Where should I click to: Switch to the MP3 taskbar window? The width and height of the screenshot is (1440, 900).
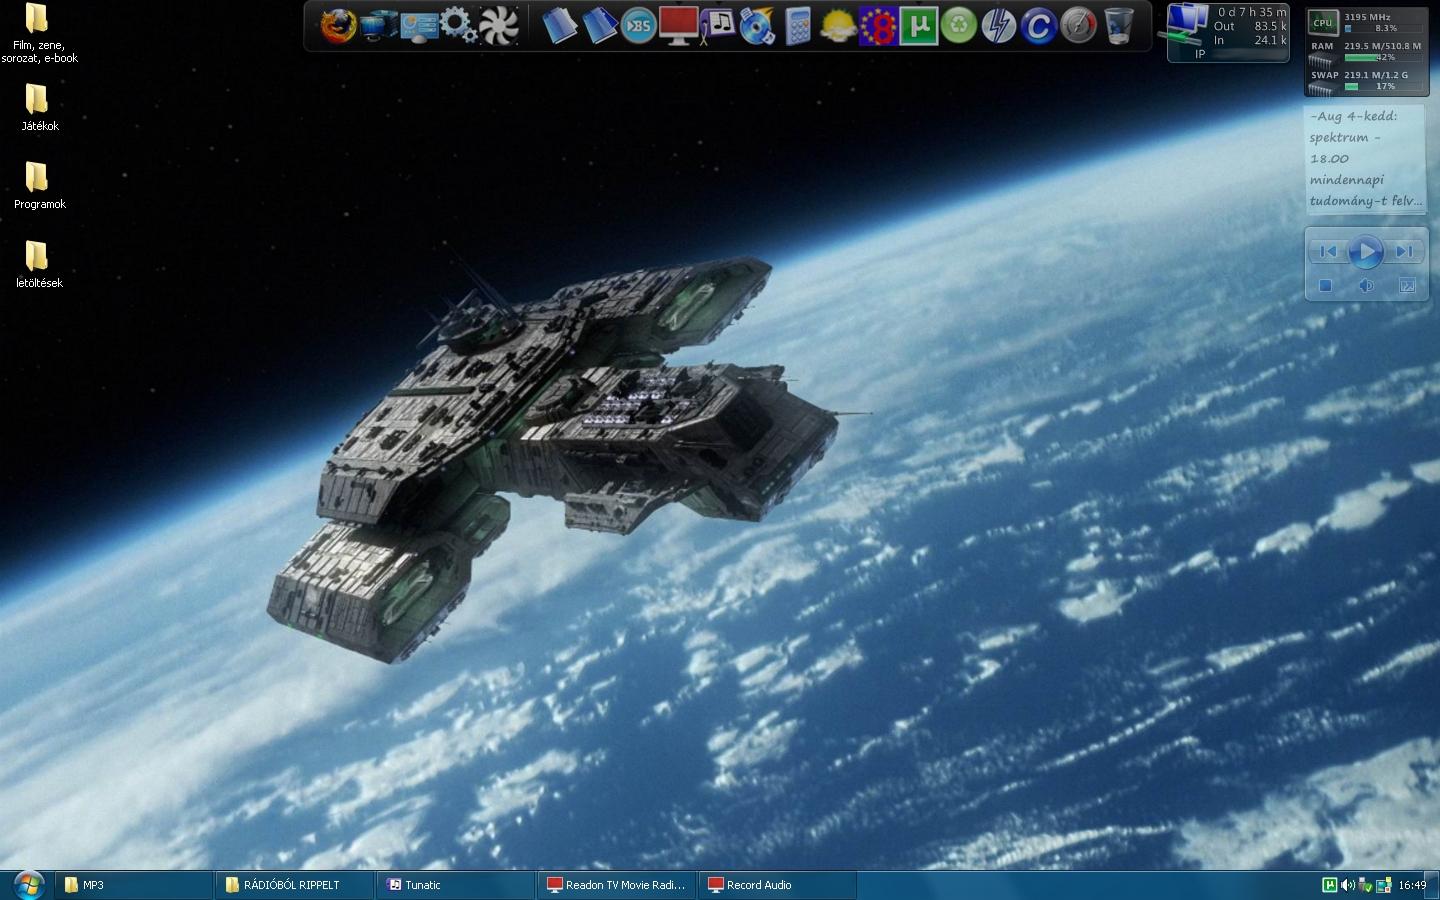pos(133,885)
